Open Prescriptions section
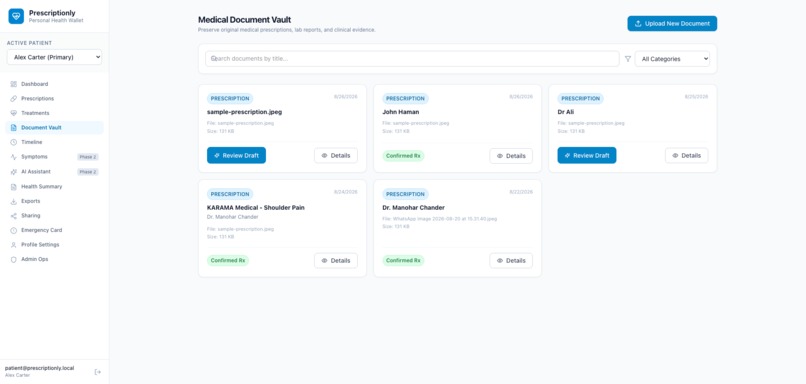The image size is (806, 384). pos(54,98)
